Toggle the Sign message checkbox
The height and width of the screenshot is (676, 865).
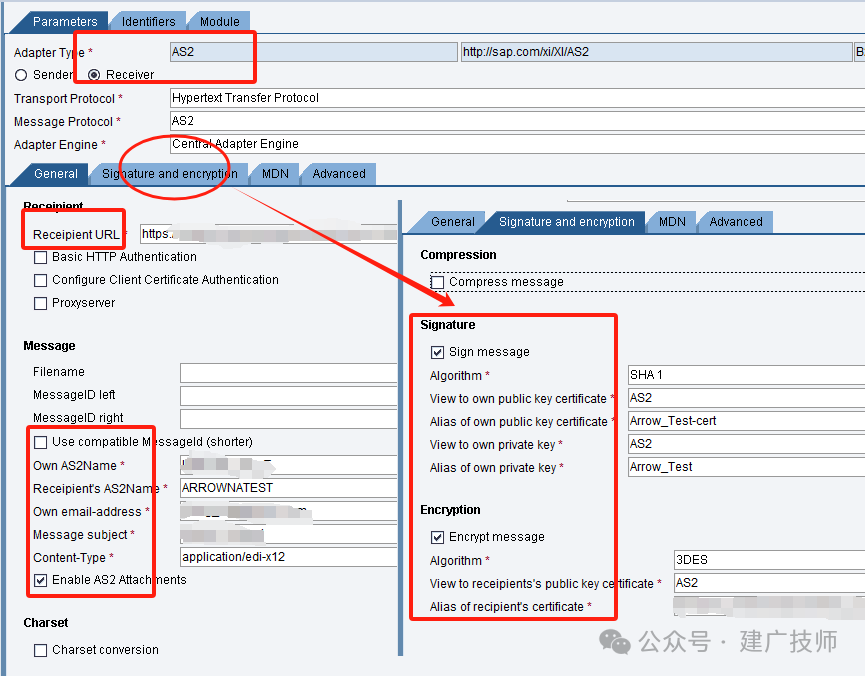(x=437, y=352)
